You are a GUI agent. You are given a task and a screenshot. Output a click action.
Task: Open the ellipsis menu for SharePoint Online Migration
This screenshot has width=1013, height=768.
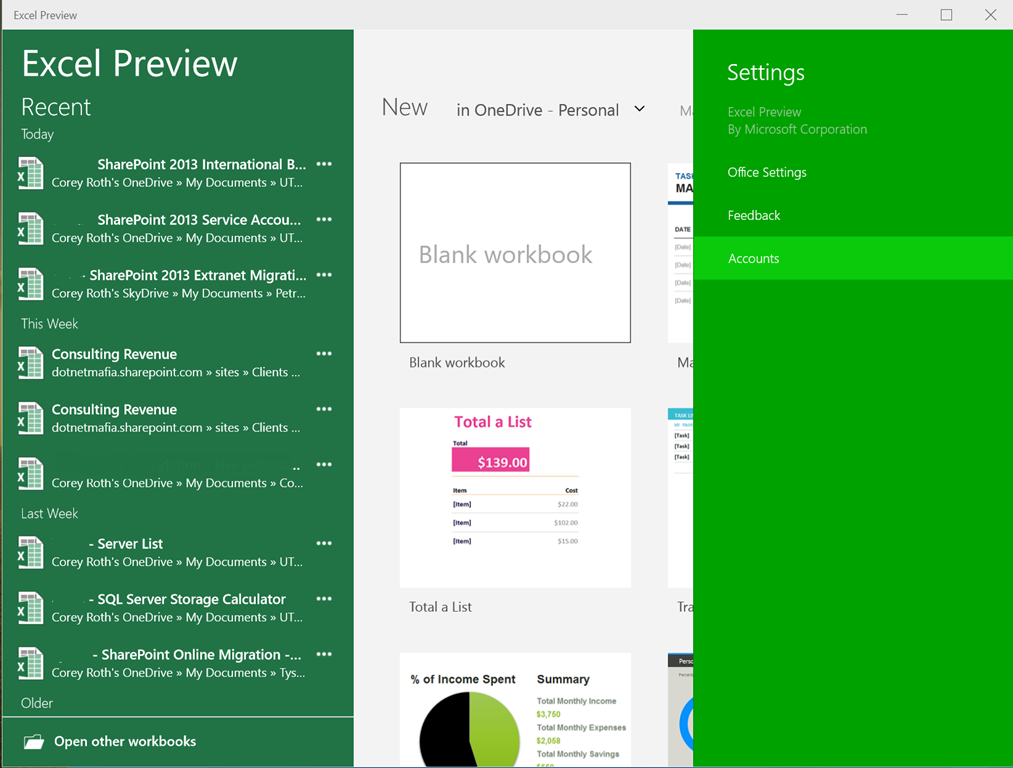click(x=324, y=655)
